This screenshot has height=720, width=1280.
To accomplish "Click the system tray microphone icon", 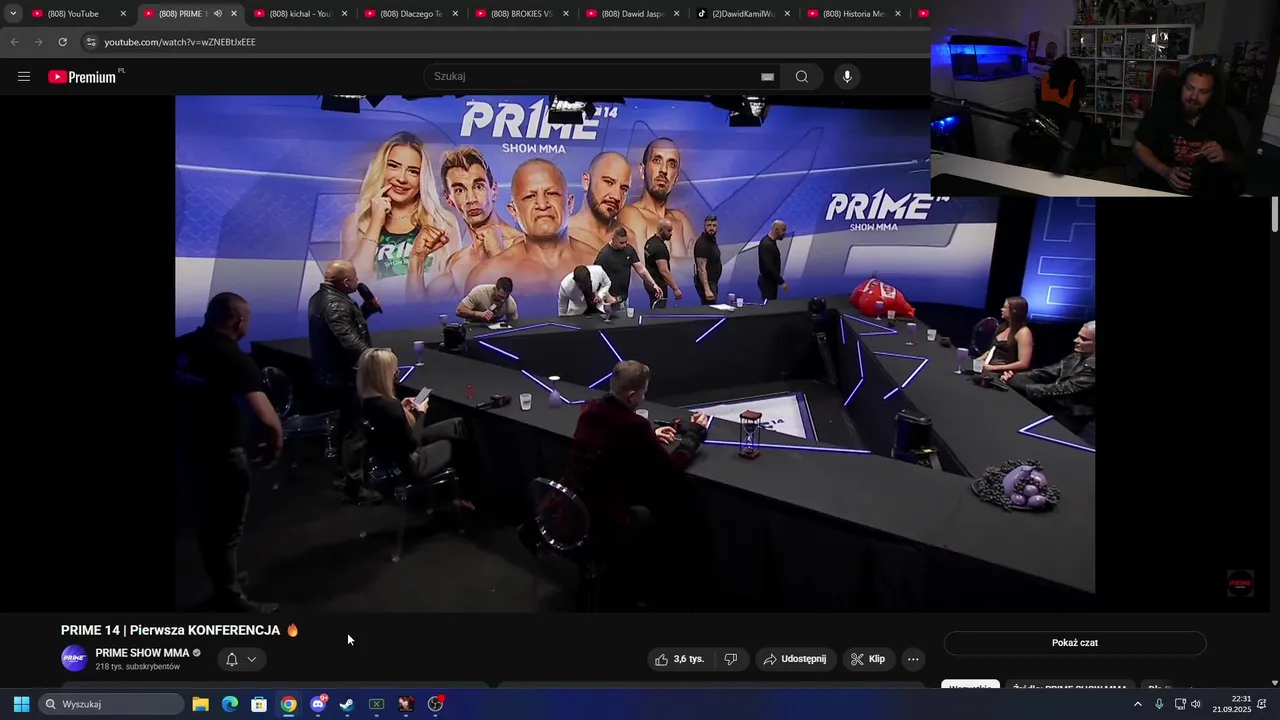I will click(x=1159, y=704).
